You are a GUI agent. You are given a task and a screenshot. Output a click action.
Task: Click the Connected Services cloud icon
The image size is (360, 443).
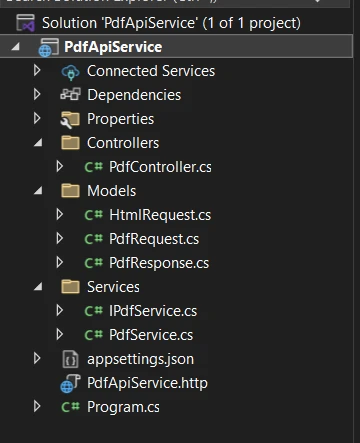coord(70,71)
